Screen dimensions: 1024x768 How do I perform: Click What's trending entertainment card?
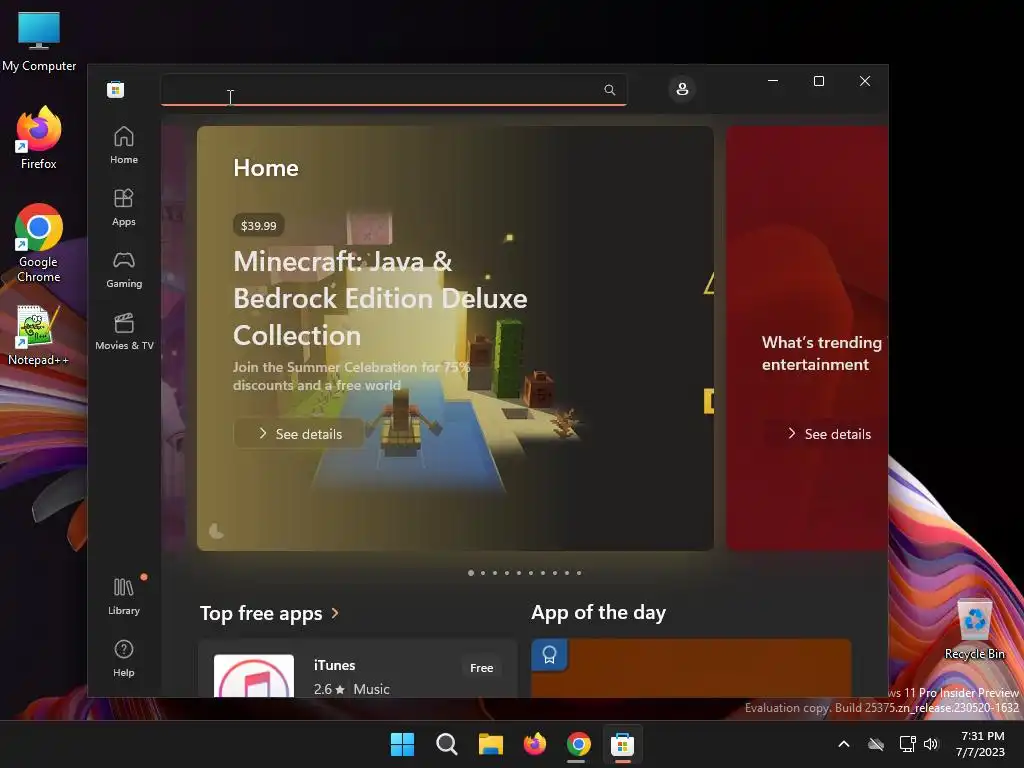point(807,338)
